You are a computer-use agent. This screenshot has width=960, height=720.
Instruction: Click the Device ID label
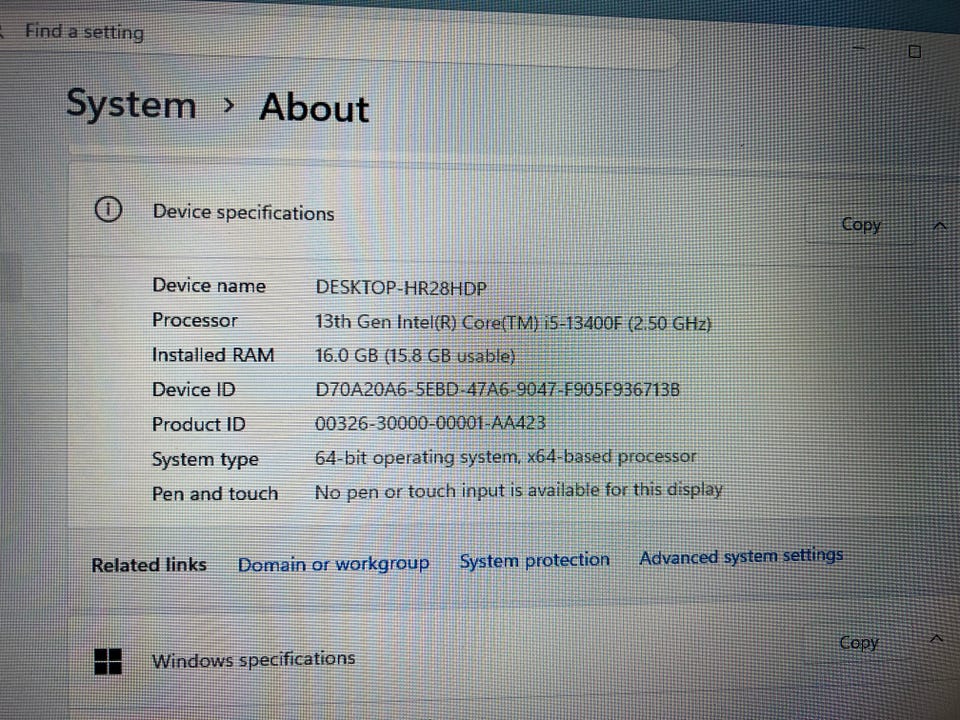[193, 389]
